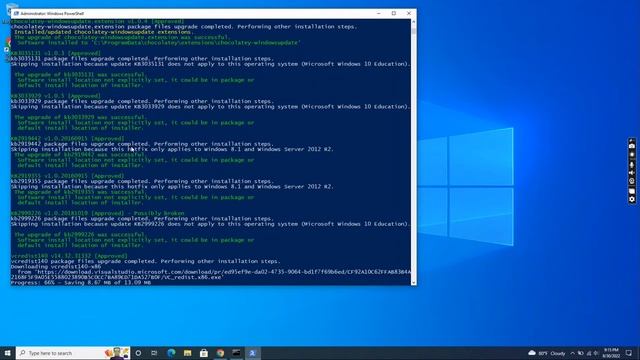Click the Cortana circle icon on taskbar
The height and width of the screenshot is (360, 640).
point(138,353)
